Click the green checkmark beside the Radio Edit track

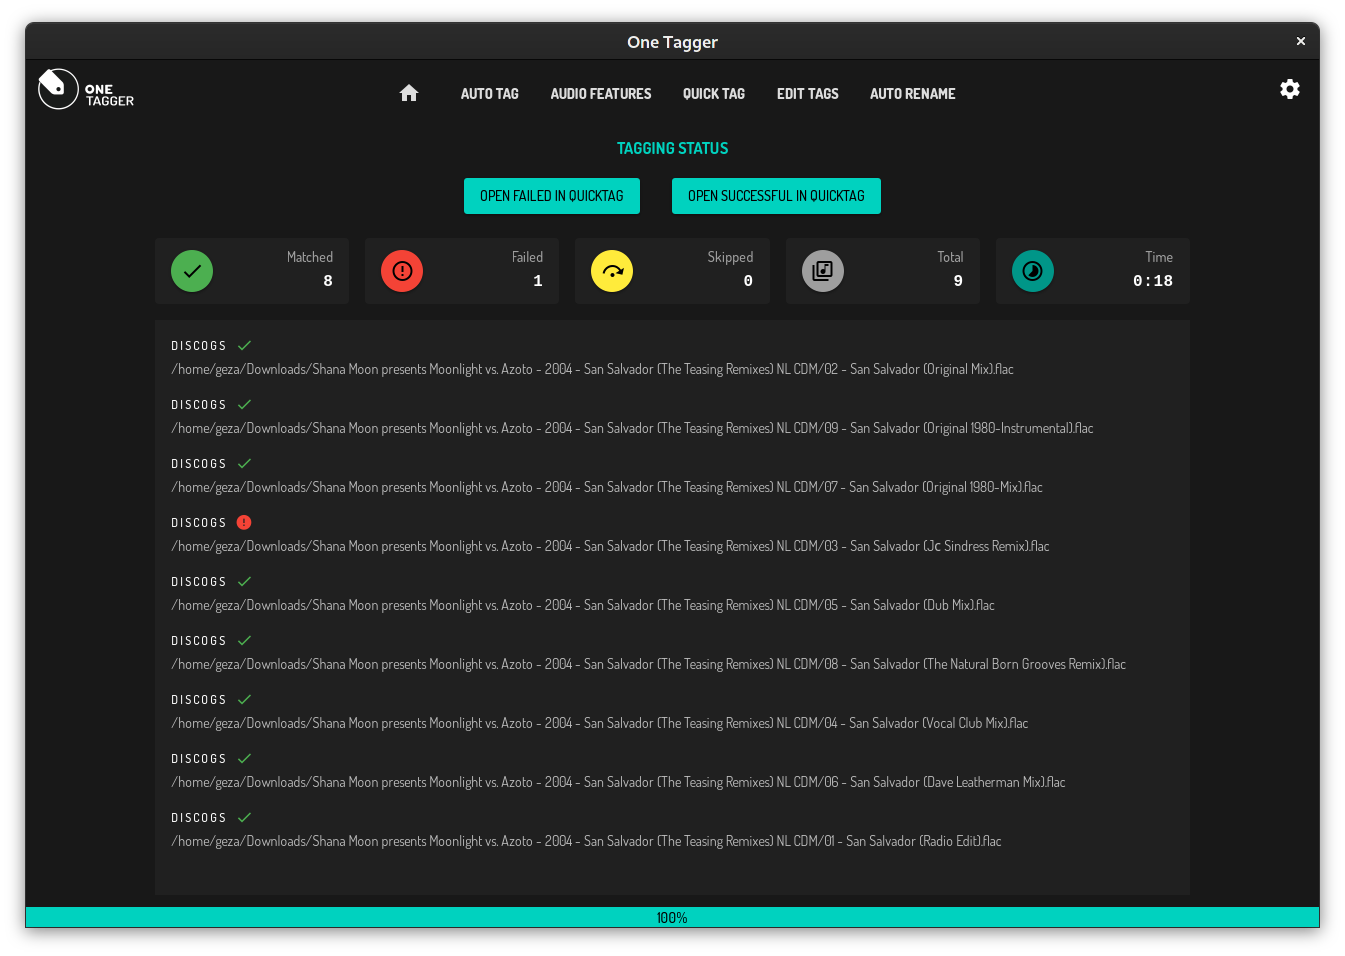click(x=245, y=816)
